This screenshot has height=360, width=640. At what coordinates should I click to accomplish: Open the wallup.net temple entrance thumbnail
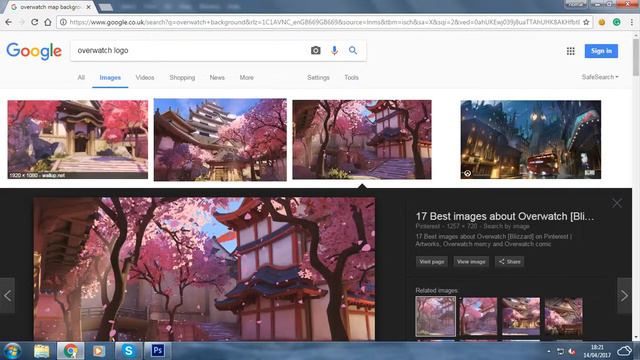click(x=78, y=139)
